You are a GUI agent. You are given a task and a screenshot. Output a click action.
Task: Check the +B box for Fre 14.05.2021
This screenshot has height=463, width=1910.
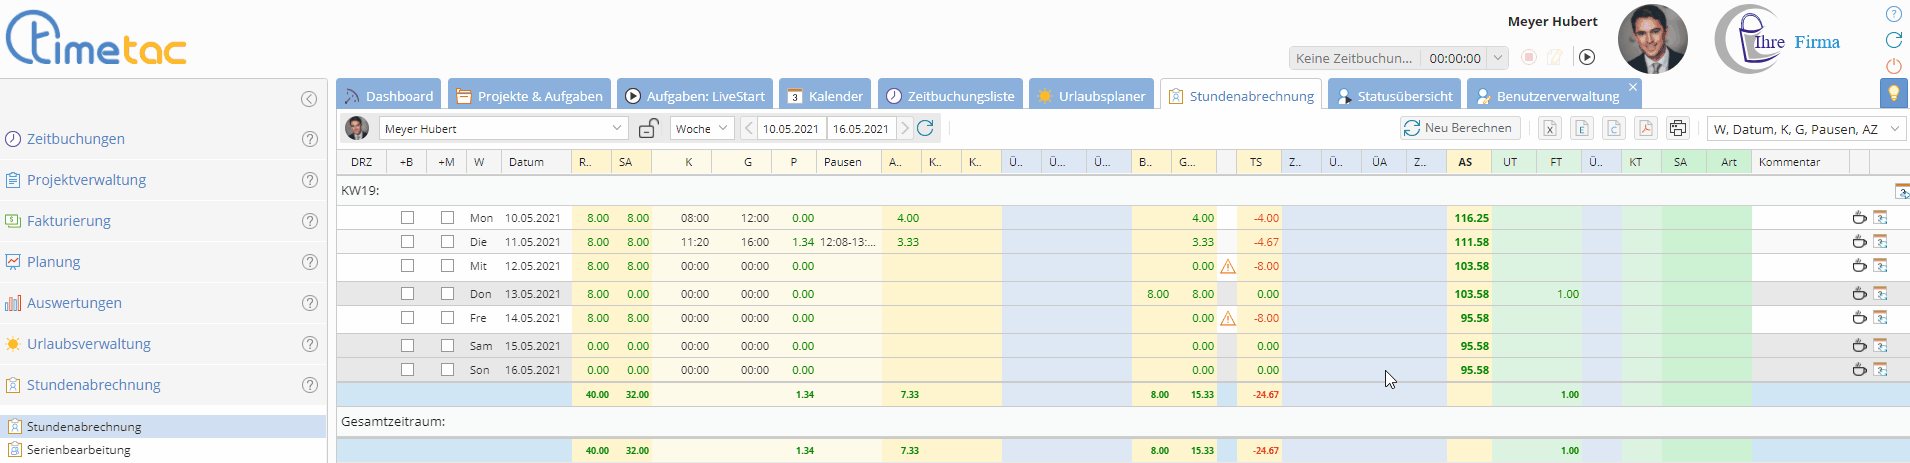click(x=407, y=317)
